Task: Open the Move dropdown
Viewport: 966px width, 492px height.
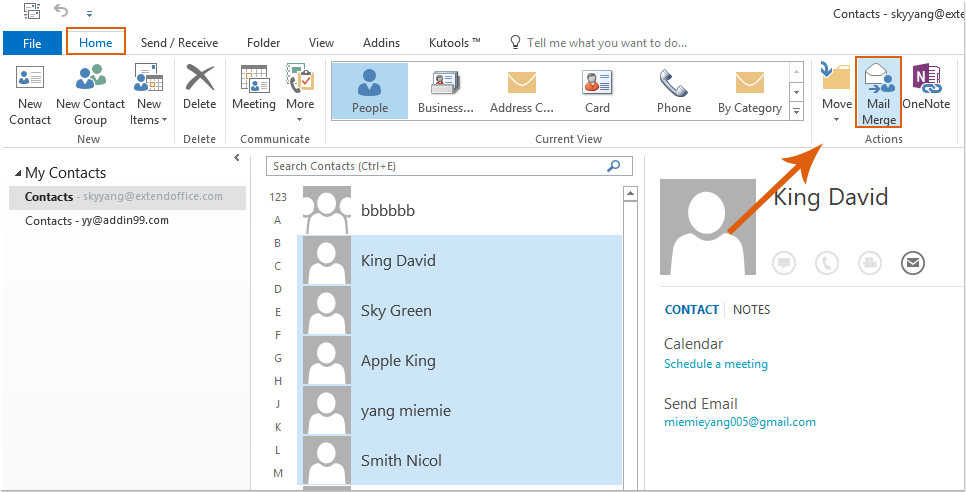Action: (836, 94)
